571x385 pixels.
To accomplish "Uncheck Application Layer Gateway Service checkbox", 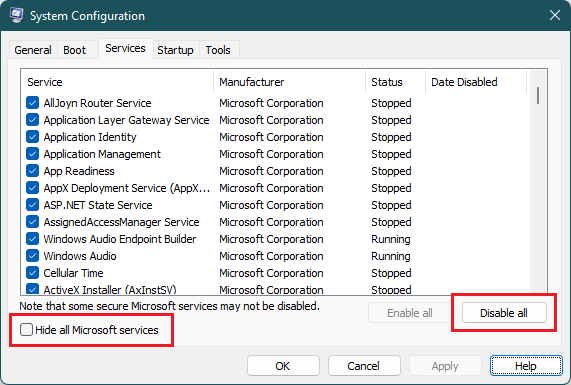I will coord(32,120).
